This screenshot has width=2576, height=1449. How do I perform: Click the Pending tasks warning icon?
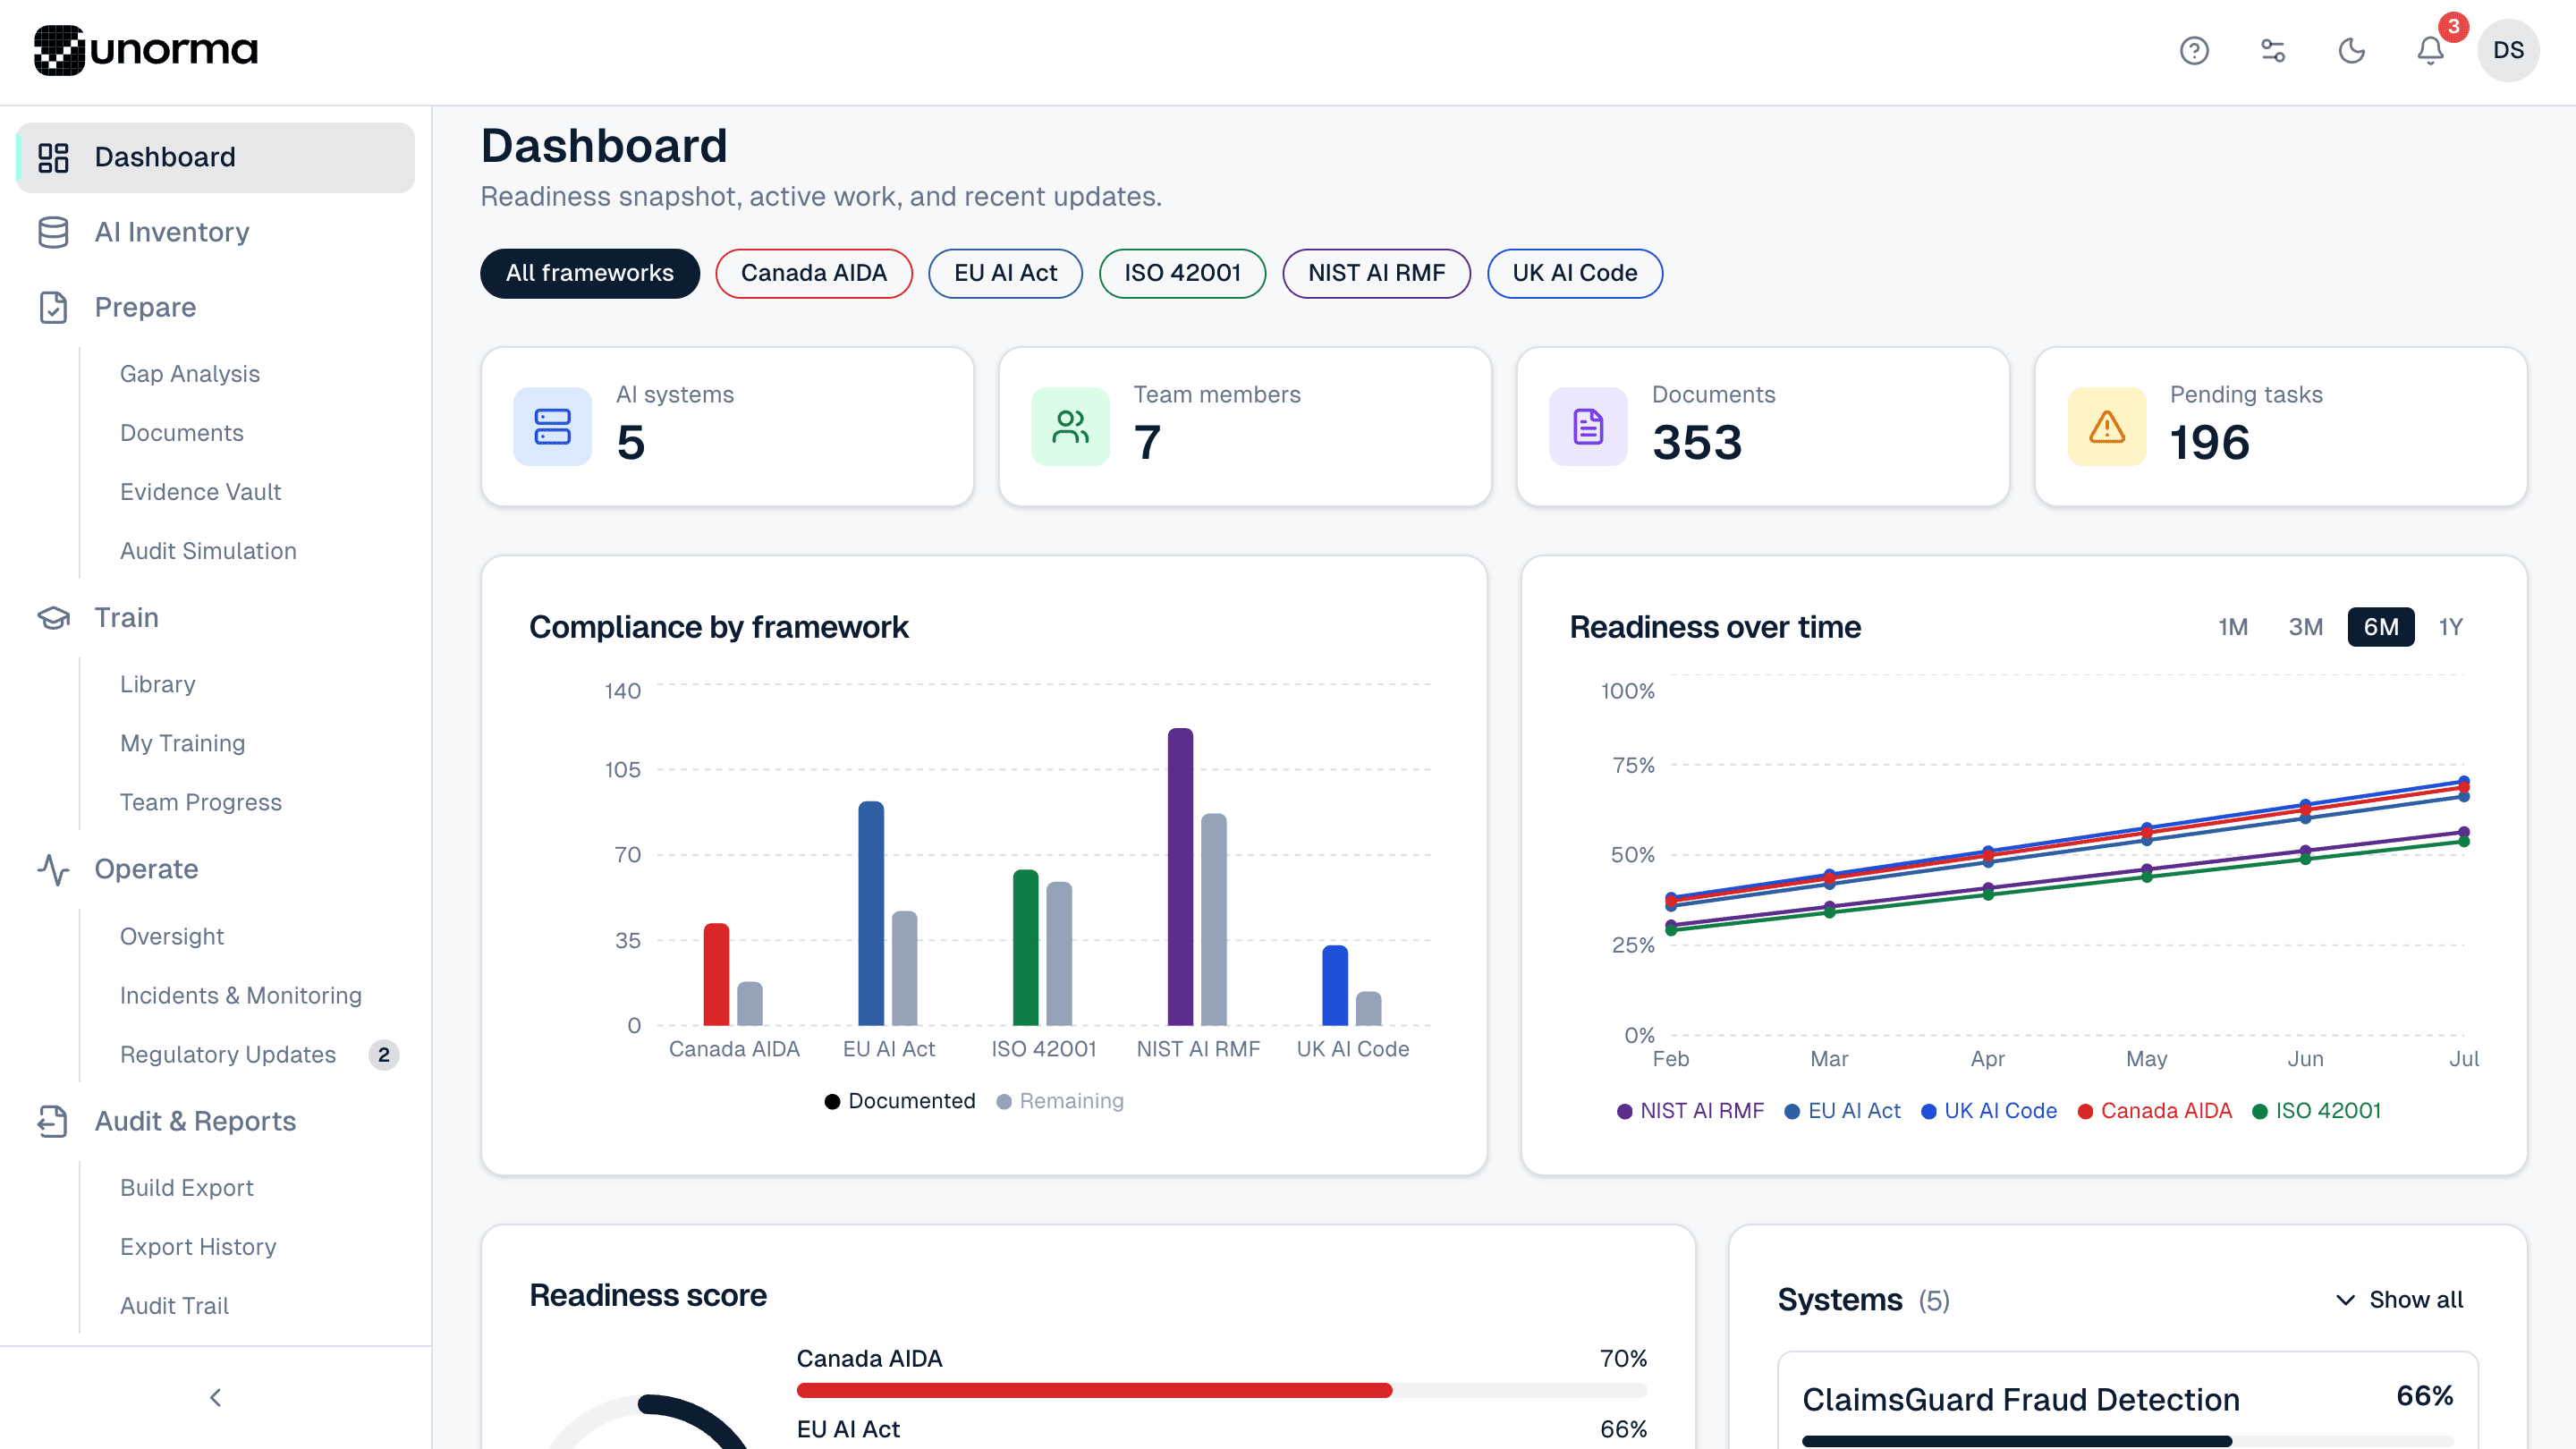coord(2107,427)
